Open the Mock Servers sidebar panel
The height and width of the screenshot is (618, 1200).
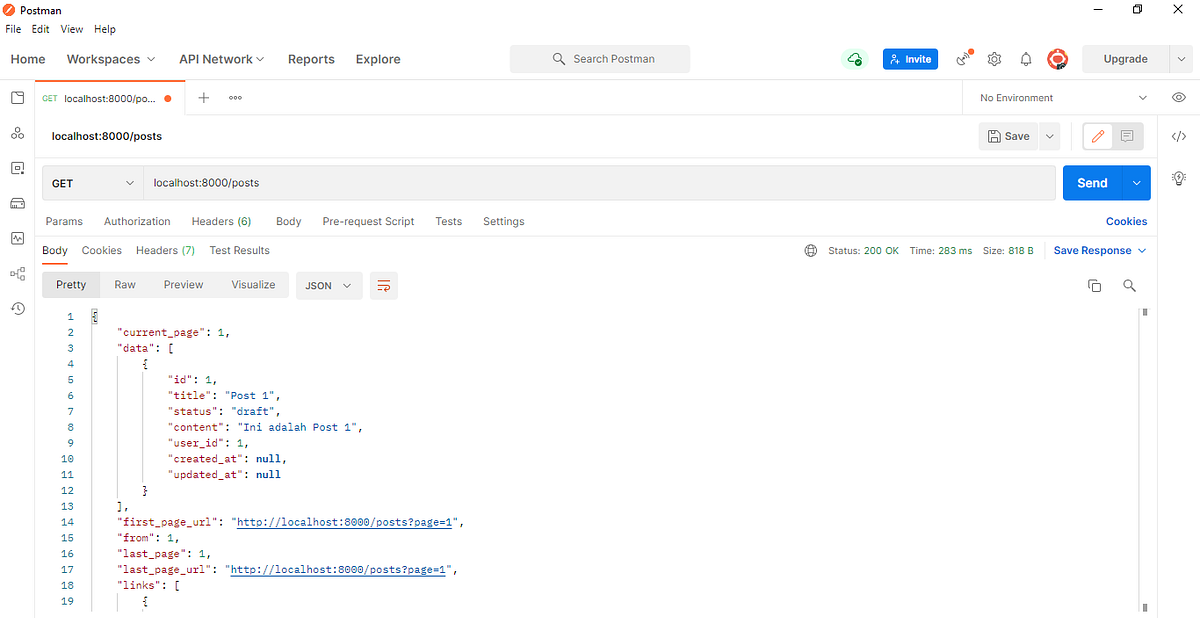click(x=17, y=203)
